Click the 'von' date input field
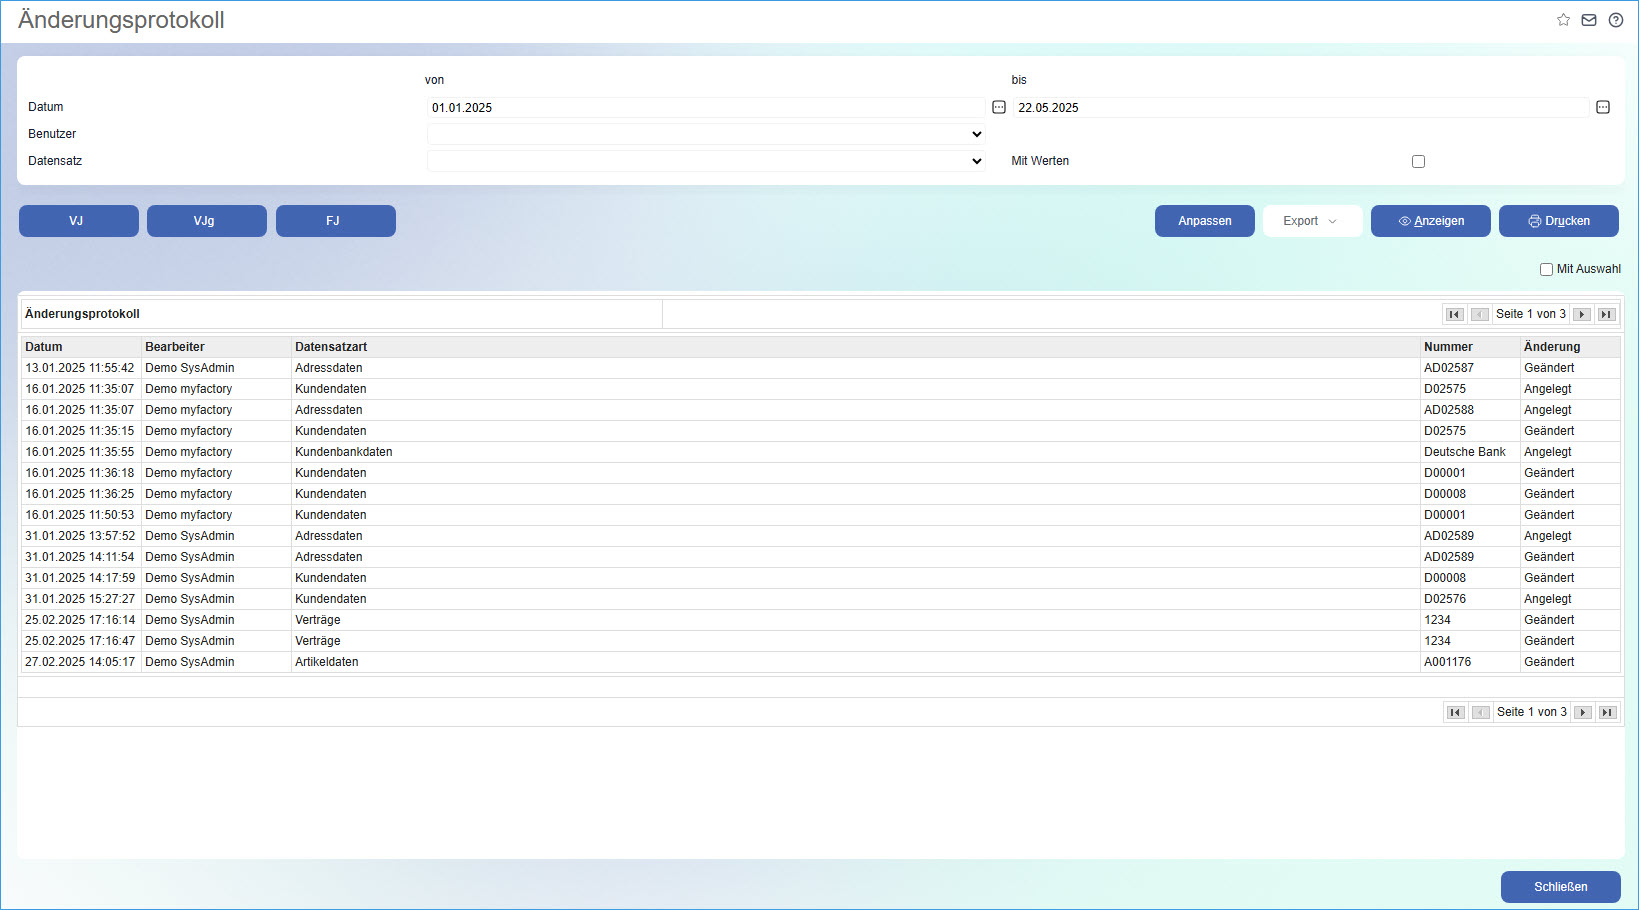 pyautogui.click(x=705, y=108)
